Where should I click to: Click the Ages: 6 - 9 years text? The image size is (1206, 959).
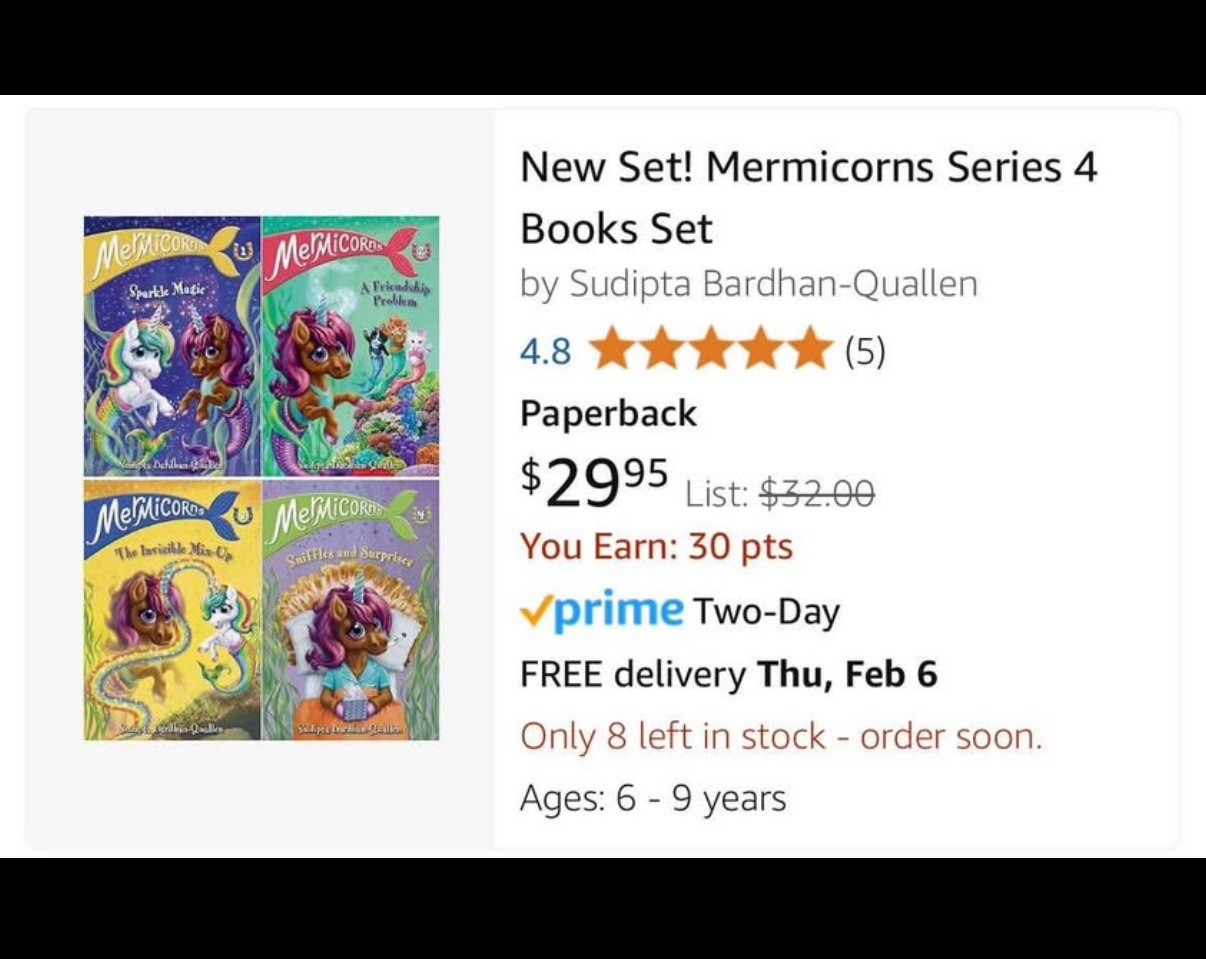point(652,799)
